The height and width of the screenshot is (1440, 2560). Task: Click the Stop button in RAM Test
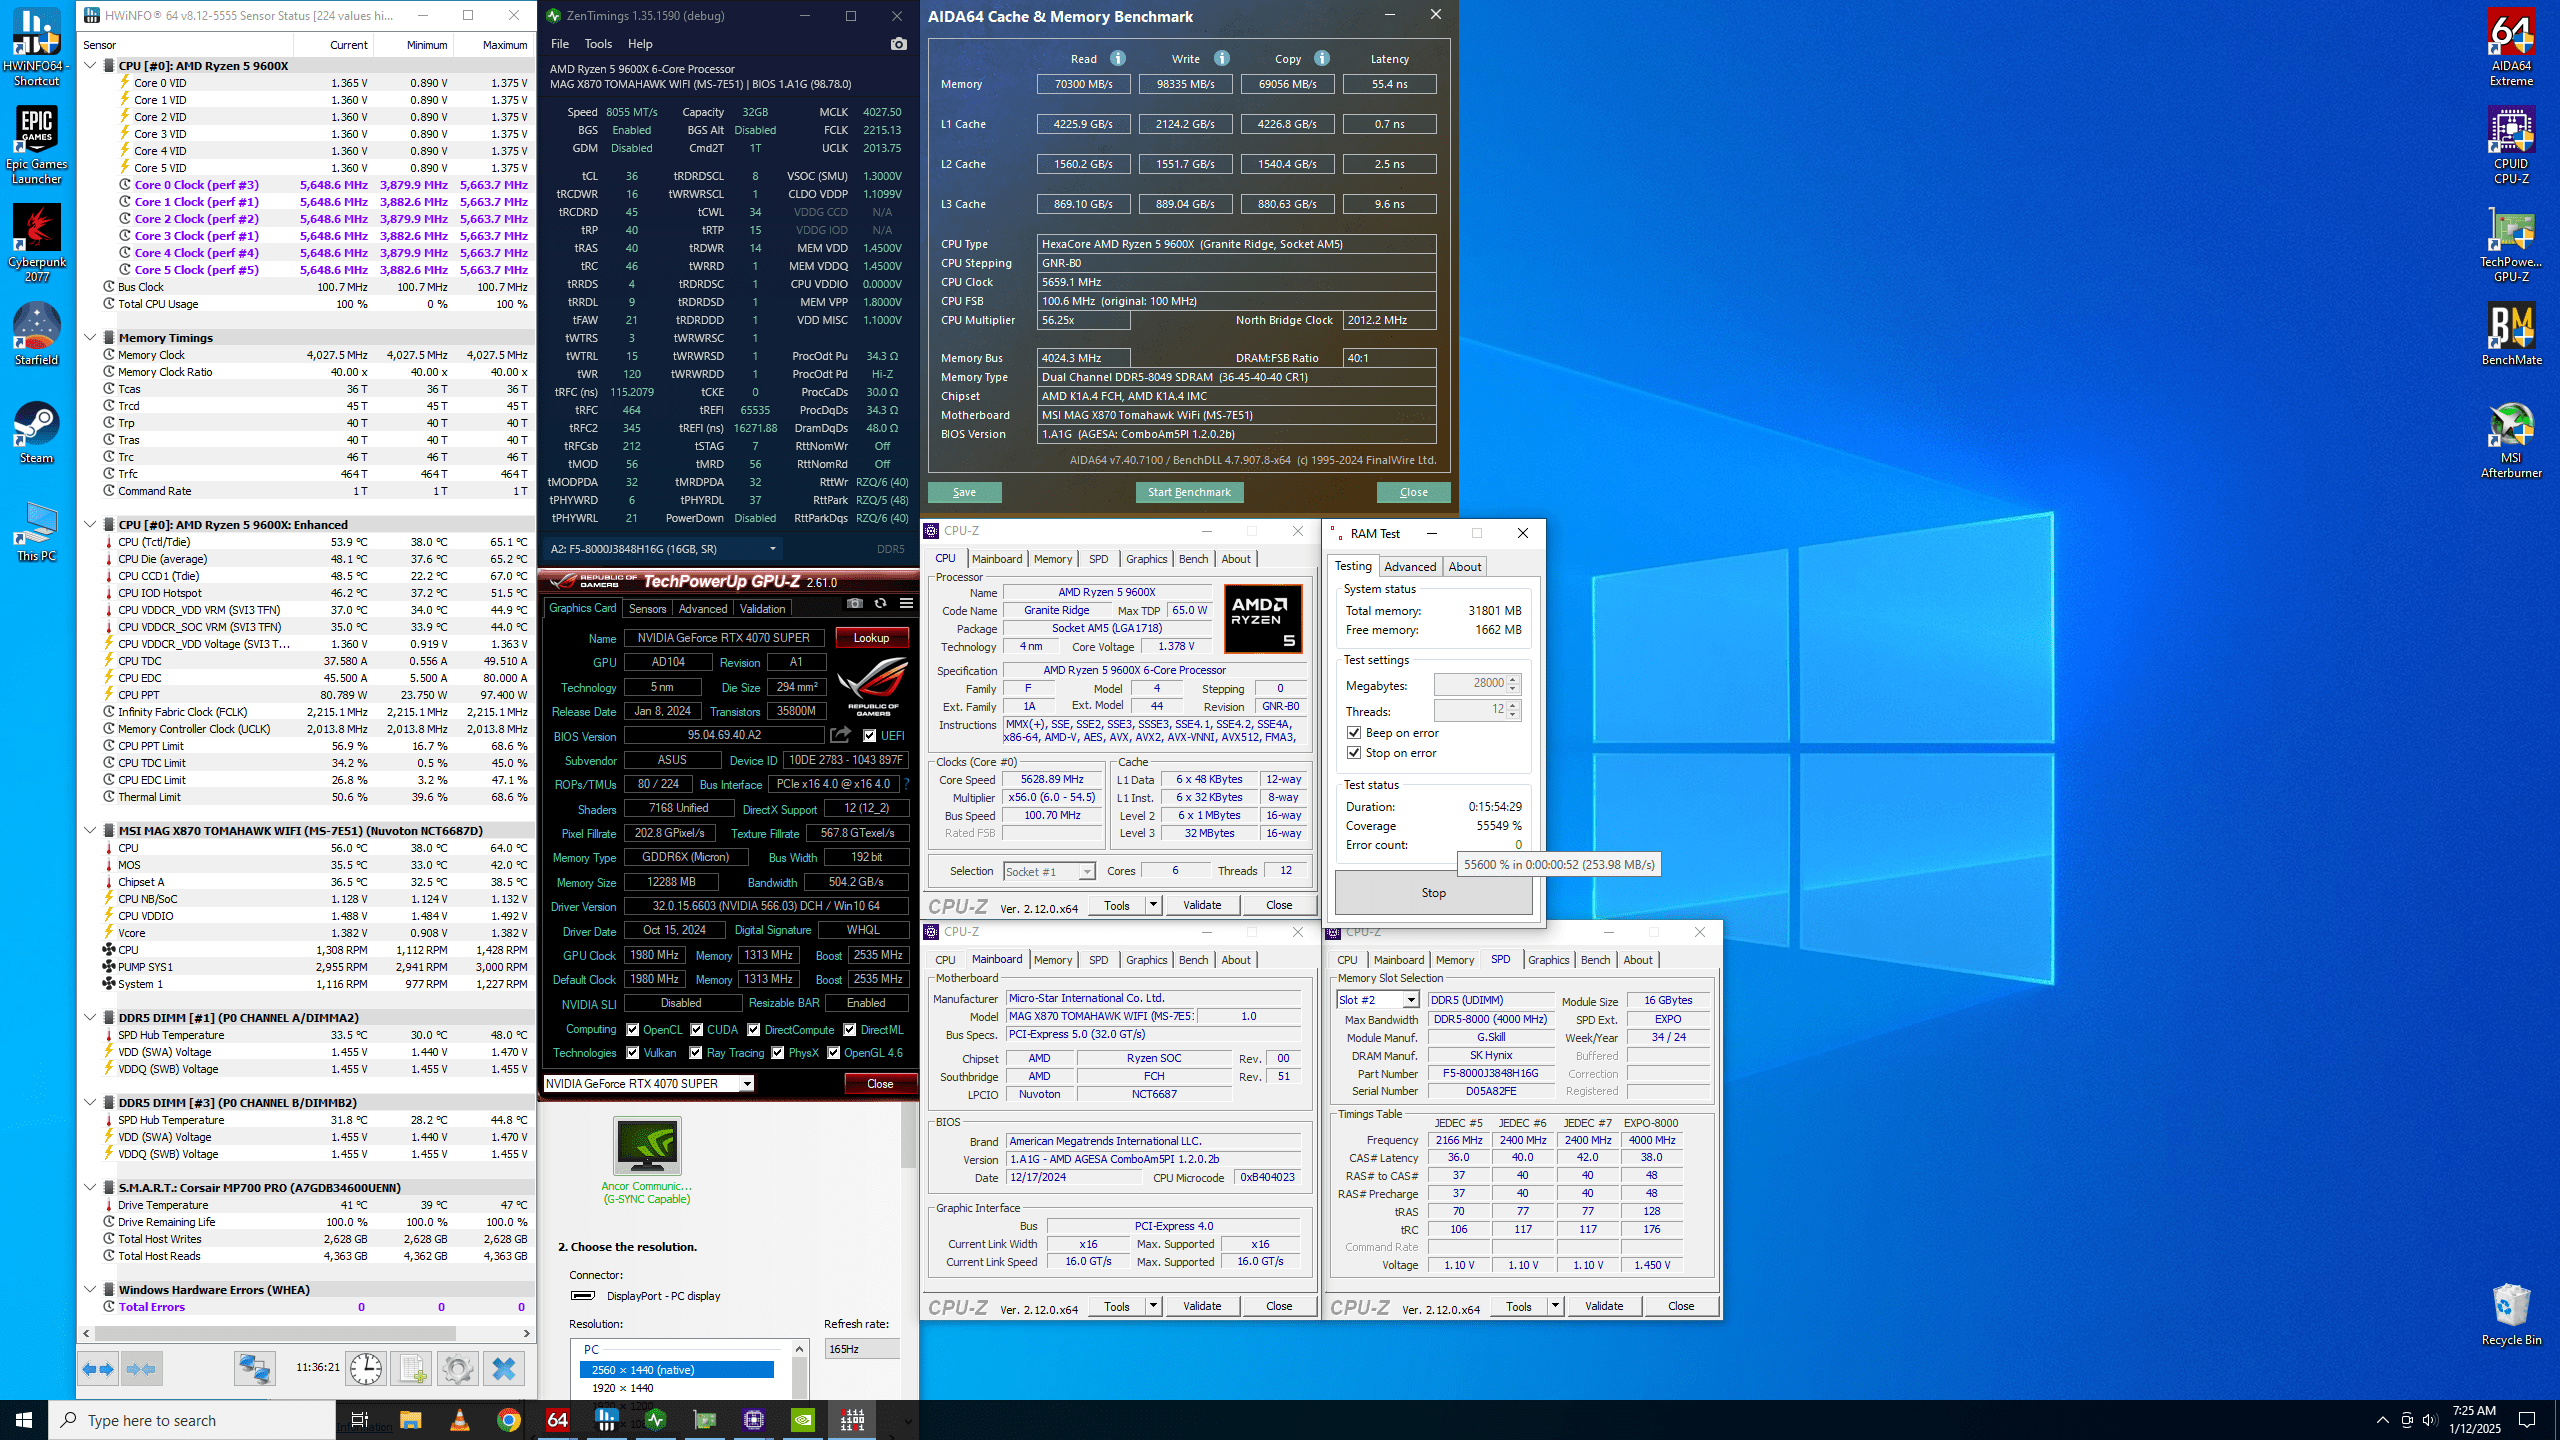tap(1433, 893)
